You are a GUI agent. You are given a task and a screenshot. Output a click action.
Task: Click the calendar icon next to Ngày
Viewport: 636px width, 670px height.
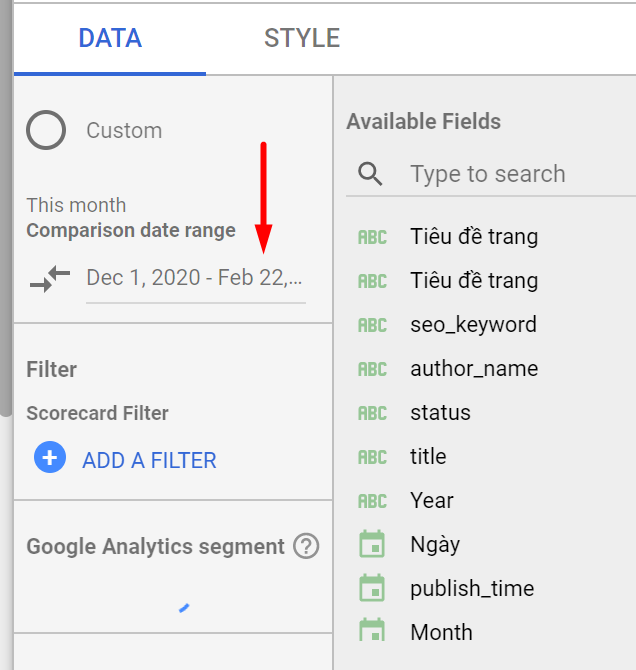click(372, 544)
